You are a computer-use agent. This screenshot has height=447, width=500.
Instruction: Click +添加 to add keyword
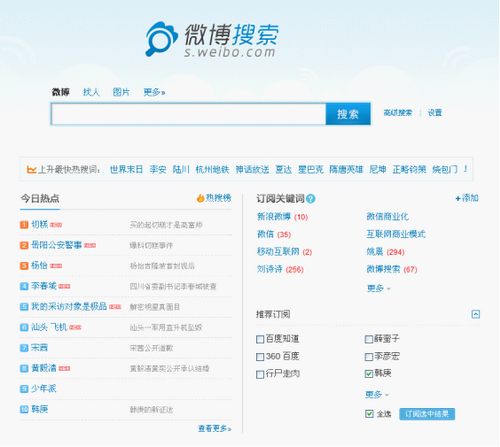tap(467, 198)
